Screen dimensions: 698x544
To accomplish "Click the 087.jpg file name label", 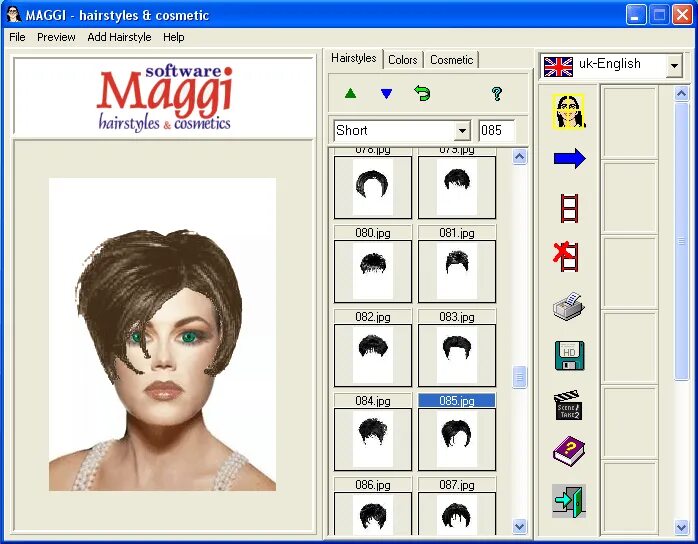I will coord(457,485).
